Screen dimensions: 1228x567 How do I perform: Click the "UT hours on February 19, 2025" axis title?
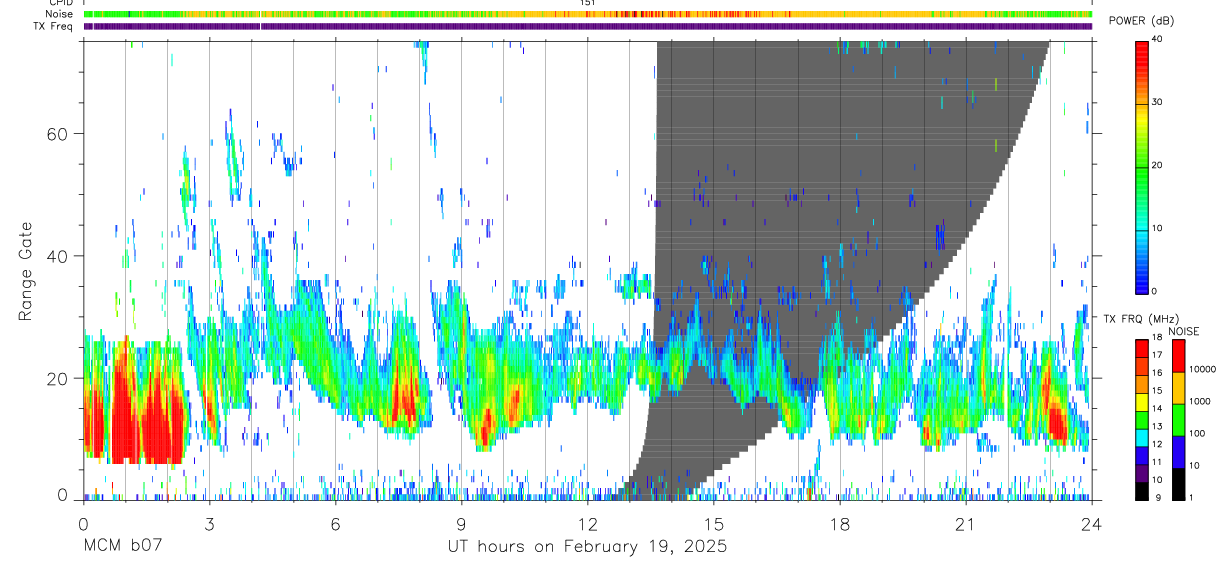(x=586, y=546)
